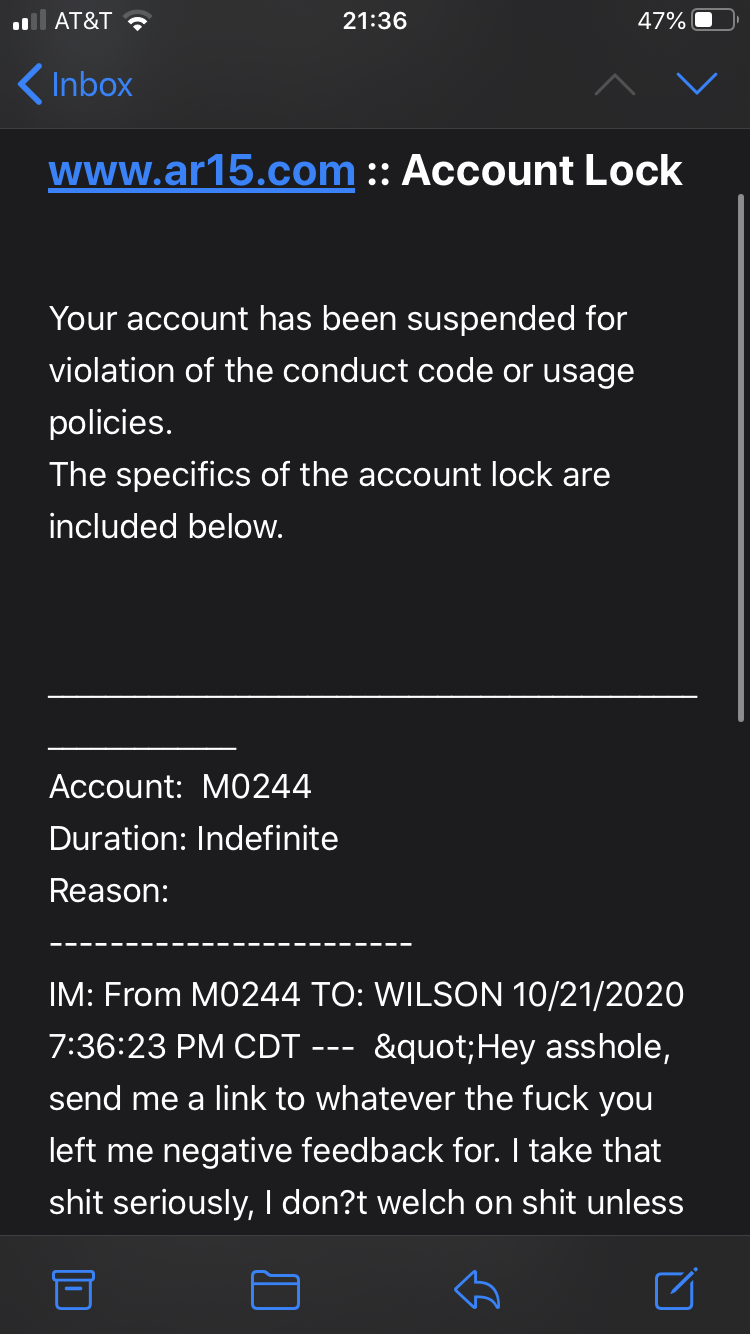Tap the reply arrow icon
The width and height of the screenshot is (750, 1334).
pos(477,1289)
